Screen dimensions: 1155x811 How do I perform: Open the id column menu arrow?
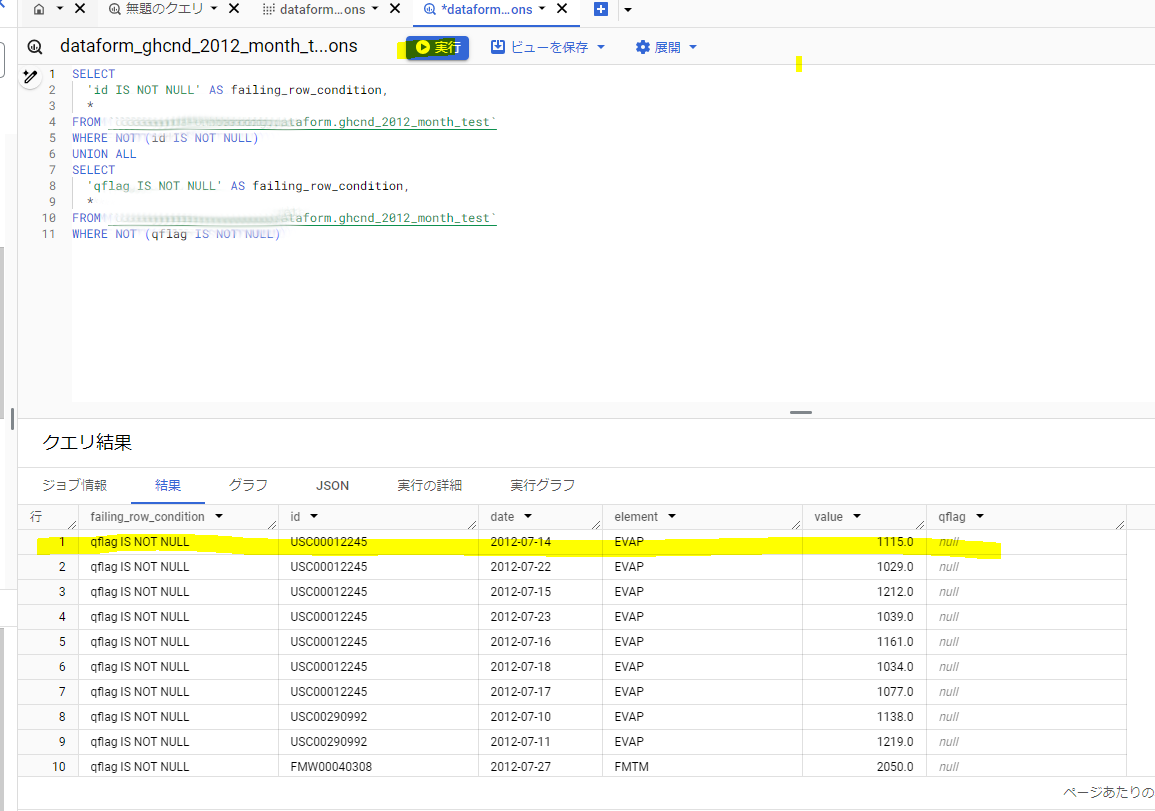[314, 517]
